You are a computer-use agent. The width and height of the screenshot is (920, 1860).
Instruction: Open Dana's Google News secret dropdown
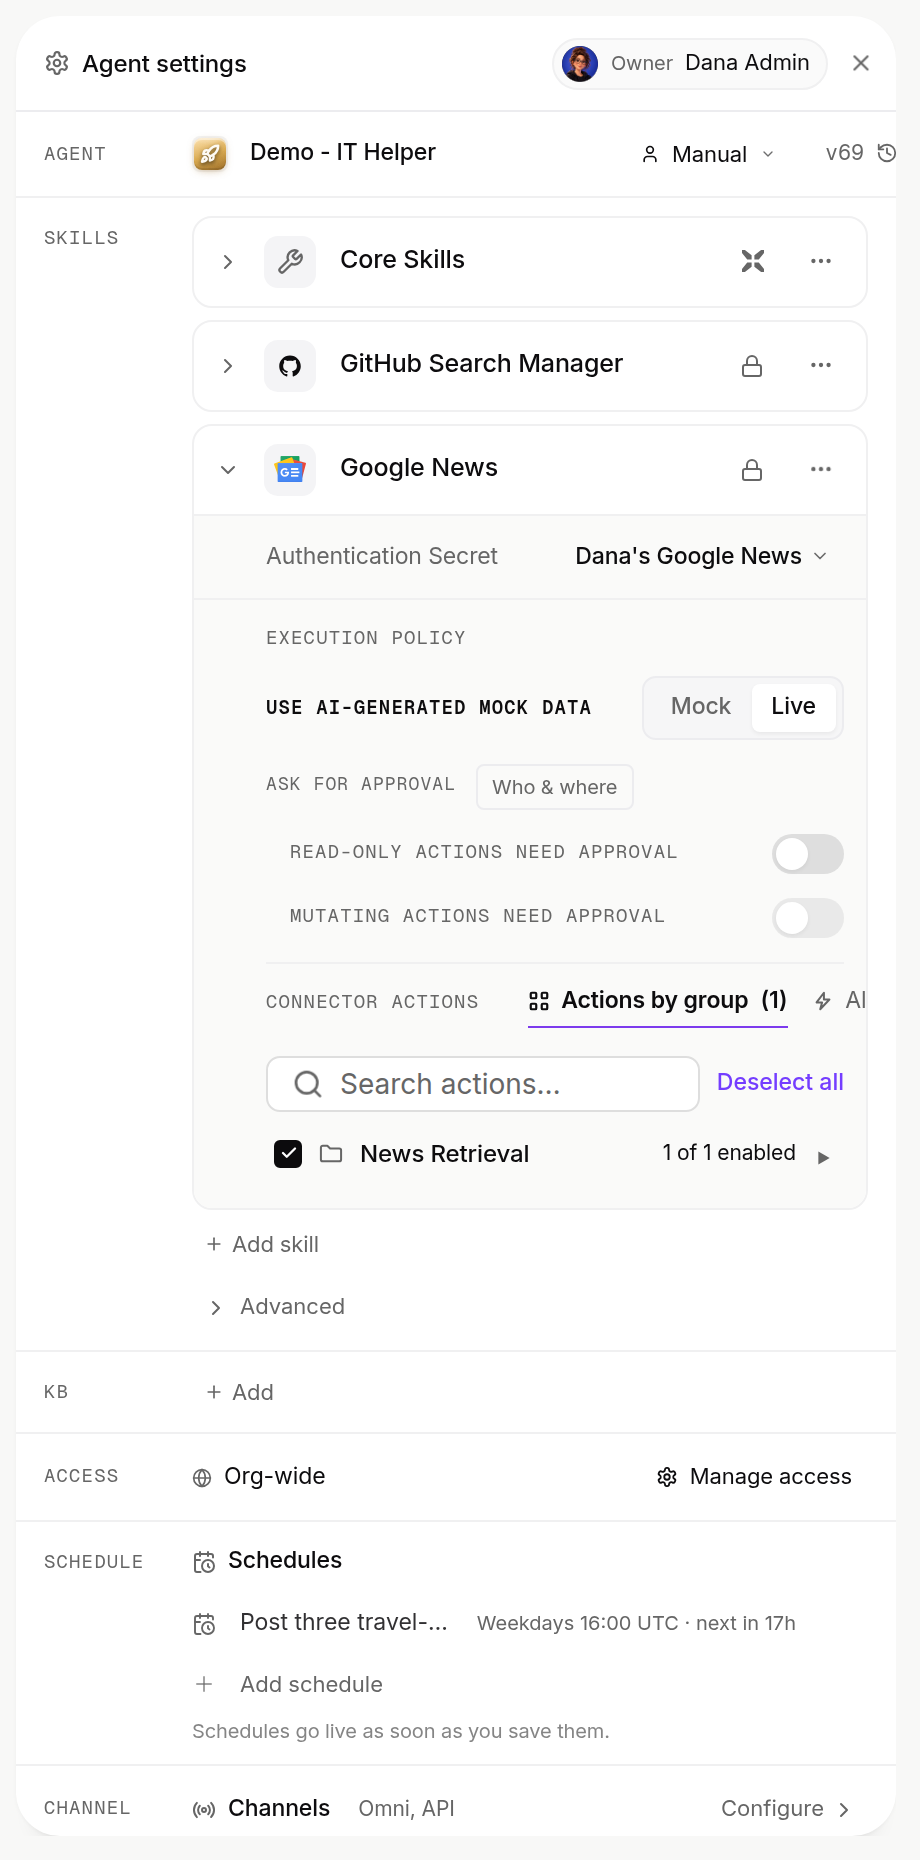click(x=701, y=556)
